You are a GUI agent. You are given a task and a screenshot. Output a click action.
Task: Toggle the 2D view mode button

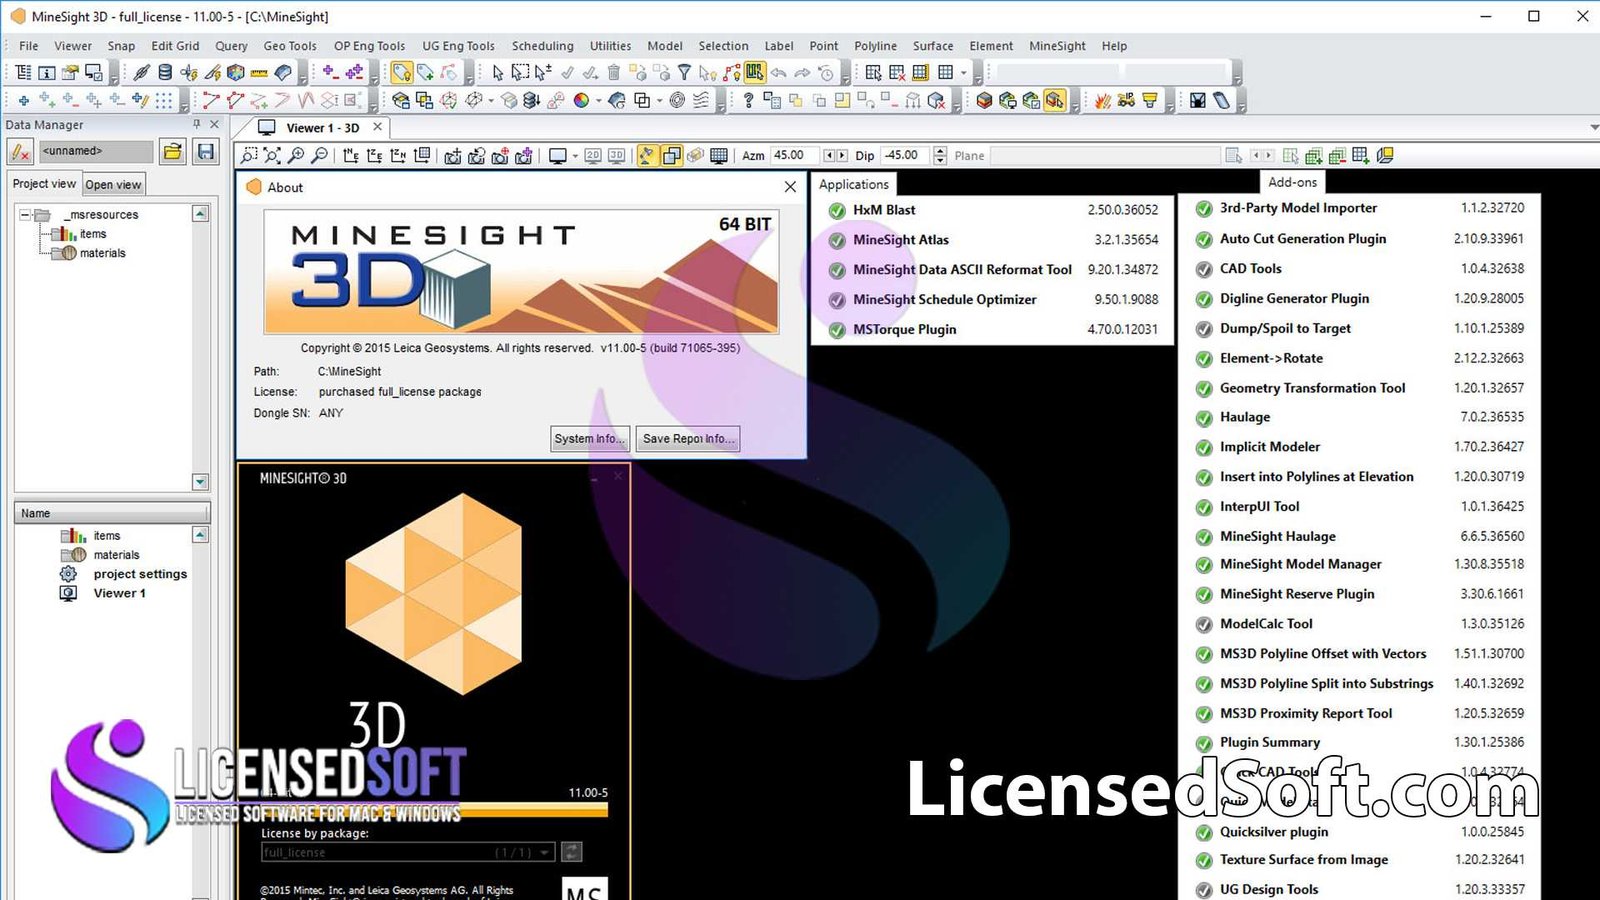click(x=593, y=155)
